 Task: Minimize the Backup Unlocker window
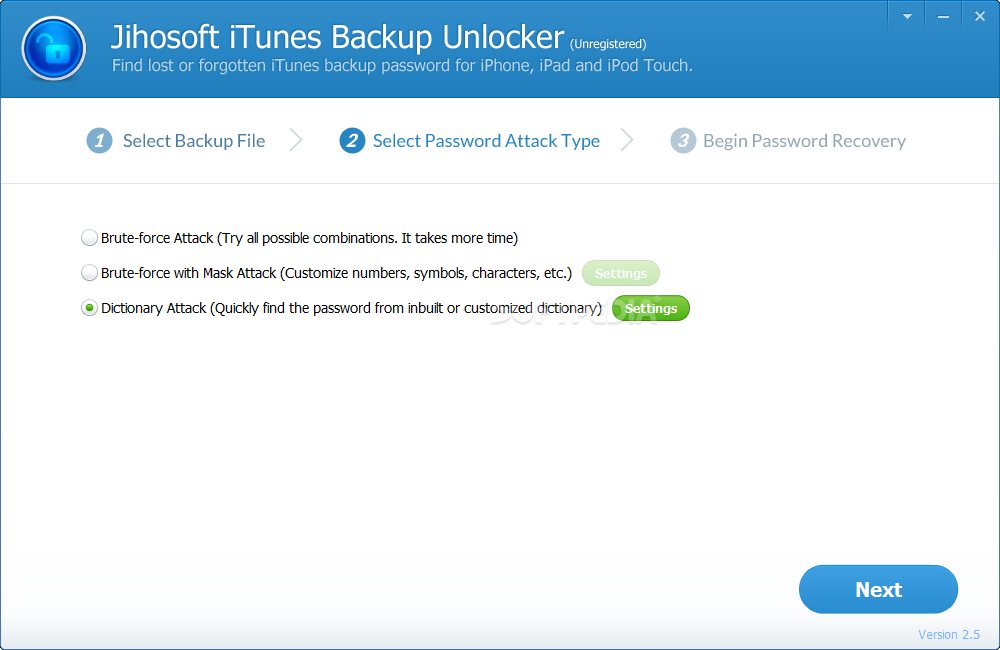943,16
